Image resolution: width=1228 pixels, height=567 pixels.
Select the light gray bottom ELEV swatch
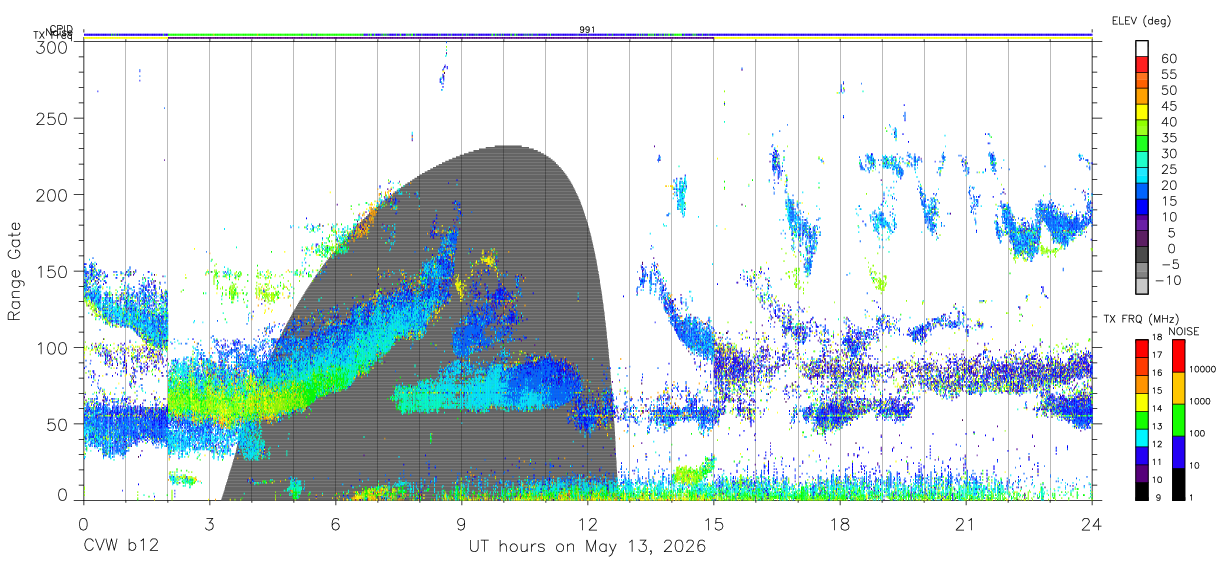coord(1141,286)
